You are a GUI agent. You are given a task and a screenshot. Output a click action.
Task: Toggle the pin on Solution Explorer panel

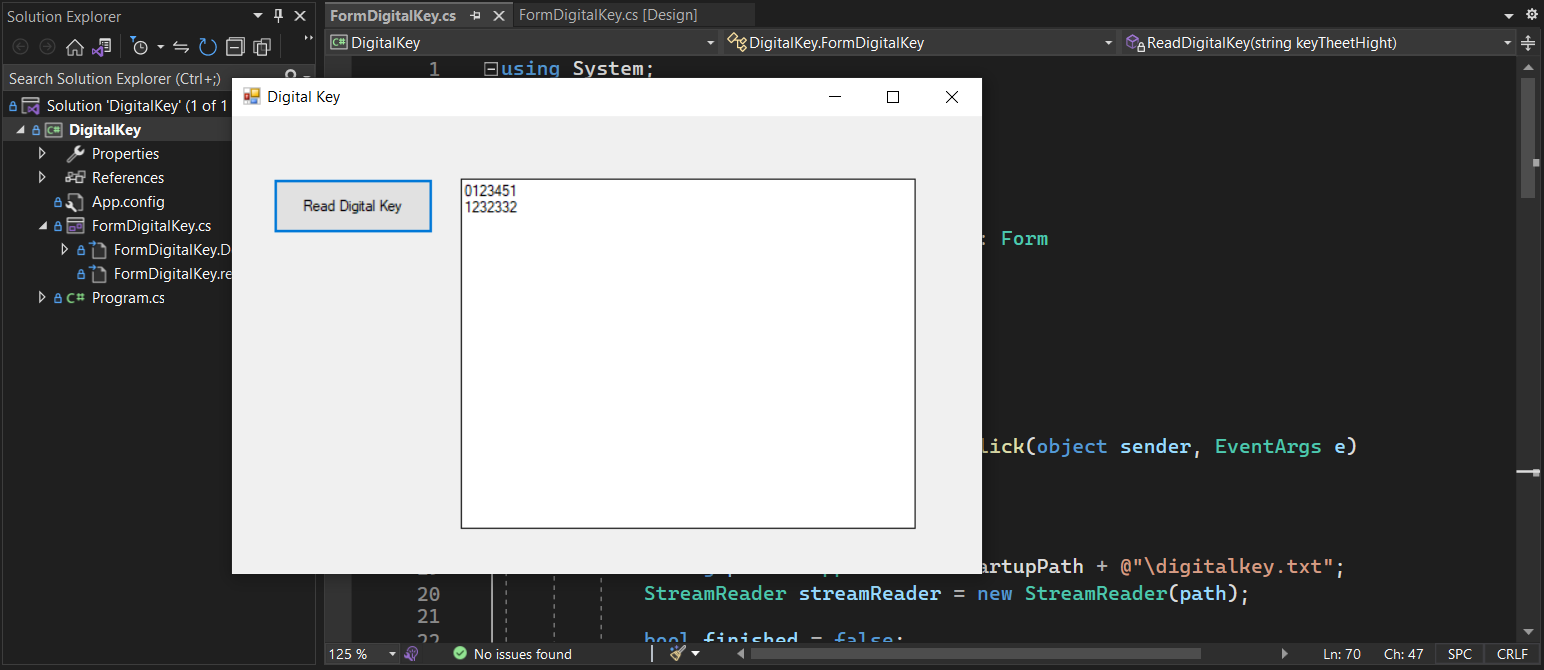pos(278,16)
